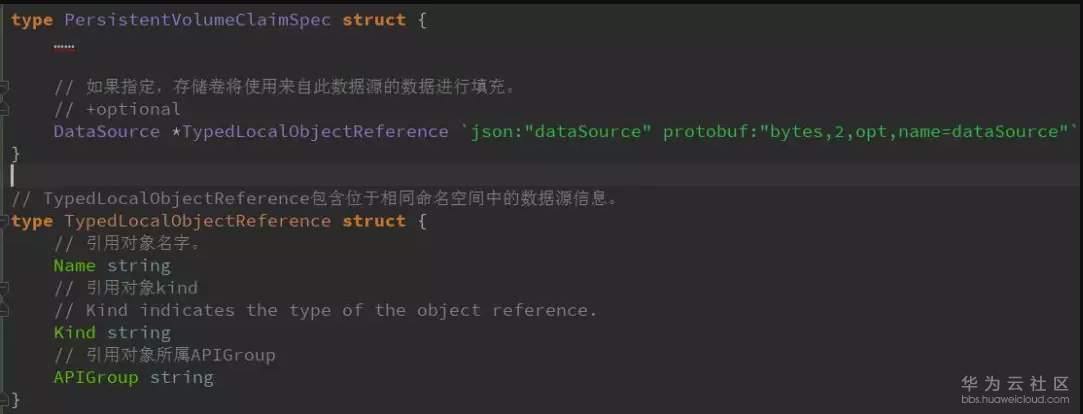Click the closing brace of PersistentVolumeClaimSpec
Image resolution: width=1083 pixels, height=414 pixels.
[x=16, y=154]
